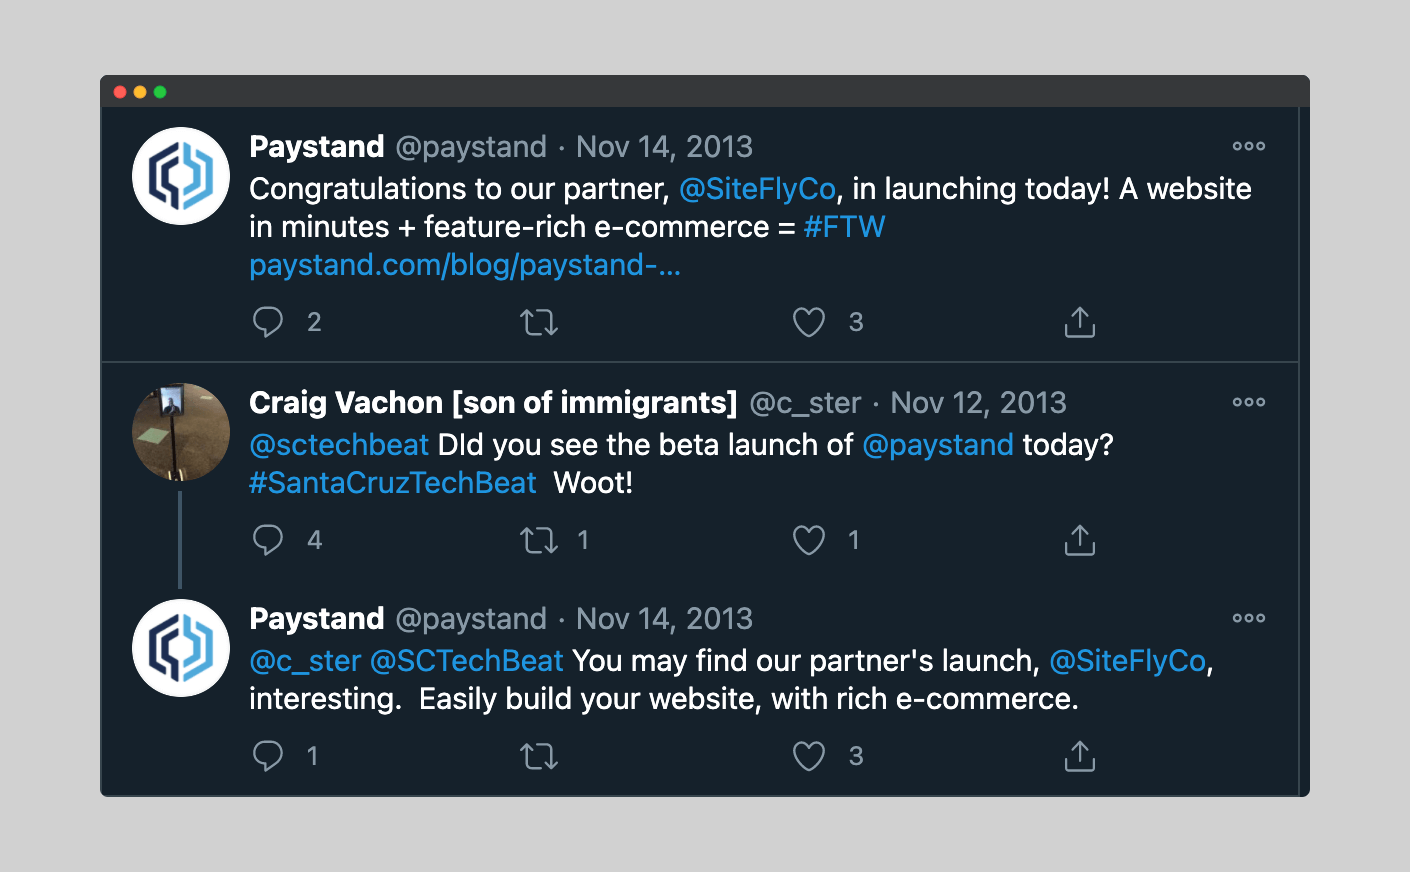This screenshot has width=1410, height=872.
Task: Open more options on bottom Paystand tweet
Action: pyautogui.click(x=1249, y=618)
